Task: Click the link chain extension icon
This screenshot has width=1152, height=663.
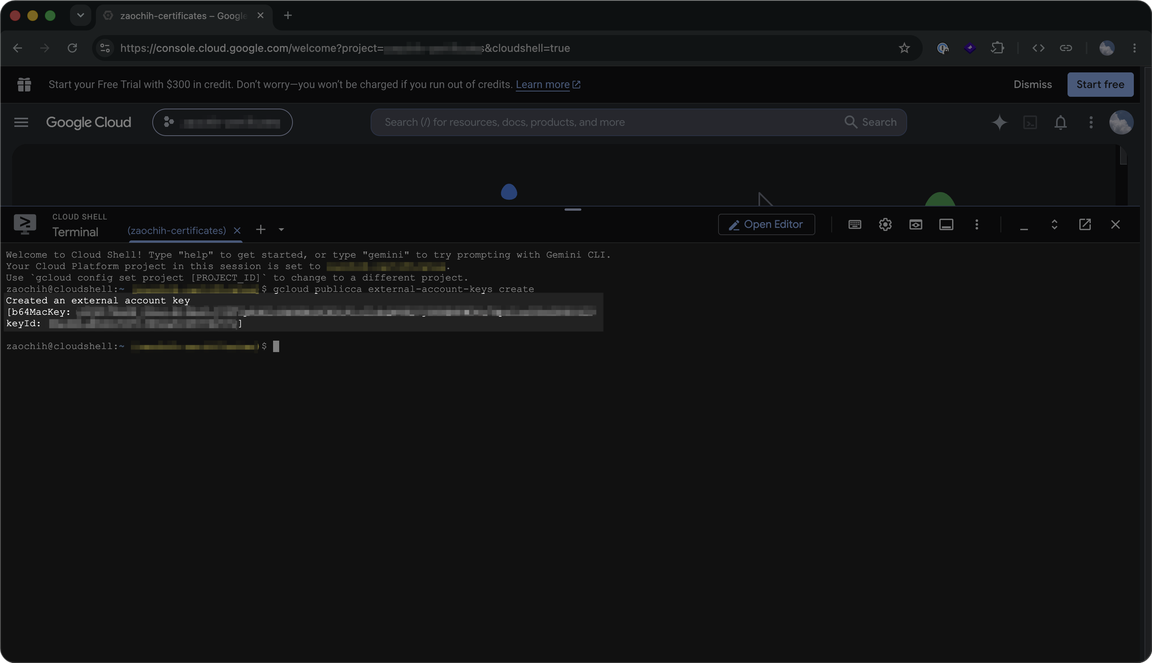Action: 1065,48
